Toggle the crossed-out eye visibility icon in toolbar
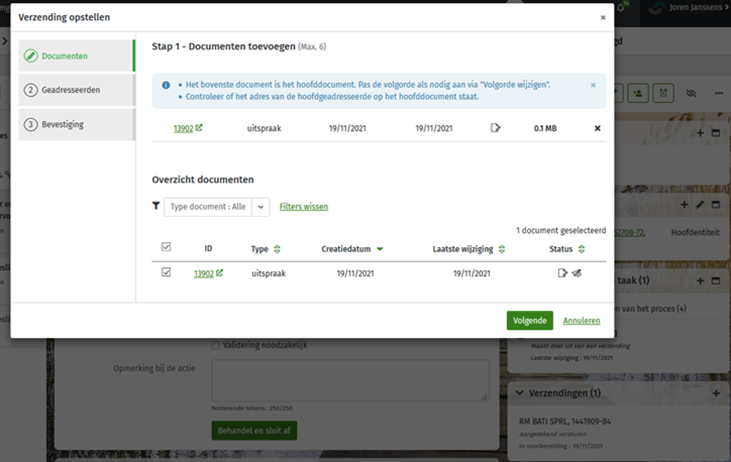The width and height of the screenshot is (731, 462). tap(691, 93)
